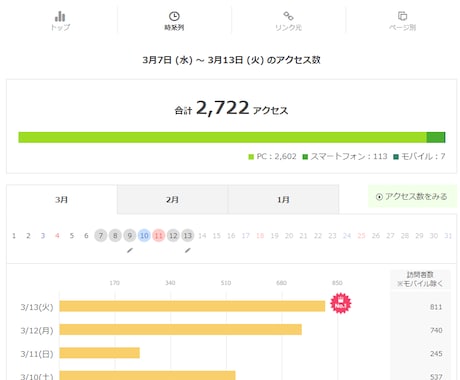This screenshot has width=460, height=380.
Task: Select calendar day 7
Action: 101,236
